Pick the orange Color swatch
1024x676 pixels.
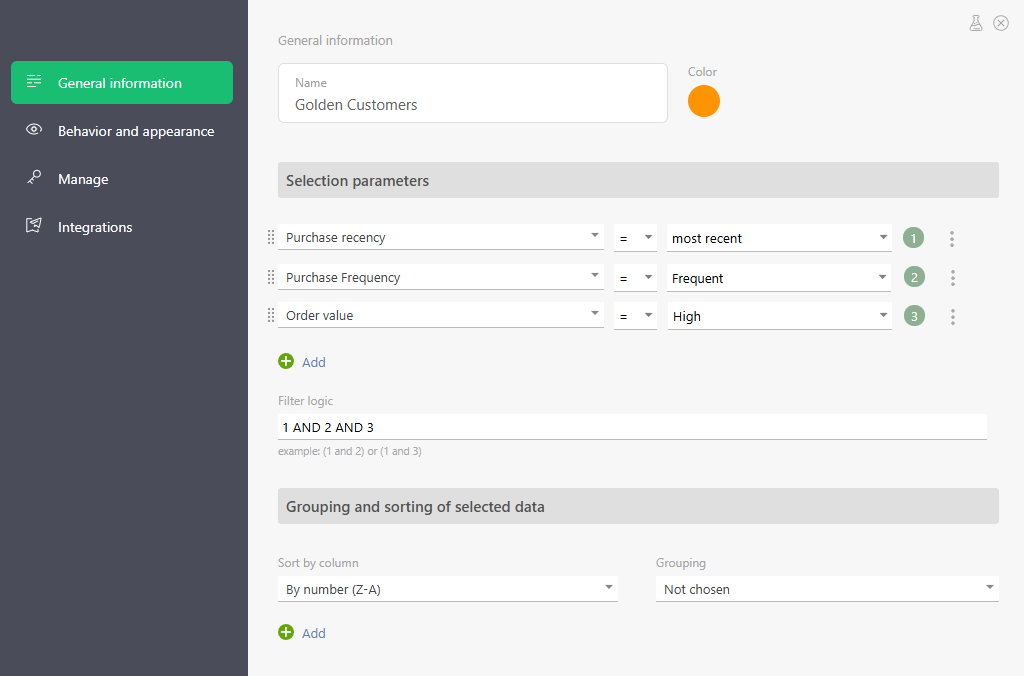pos(703,101)
